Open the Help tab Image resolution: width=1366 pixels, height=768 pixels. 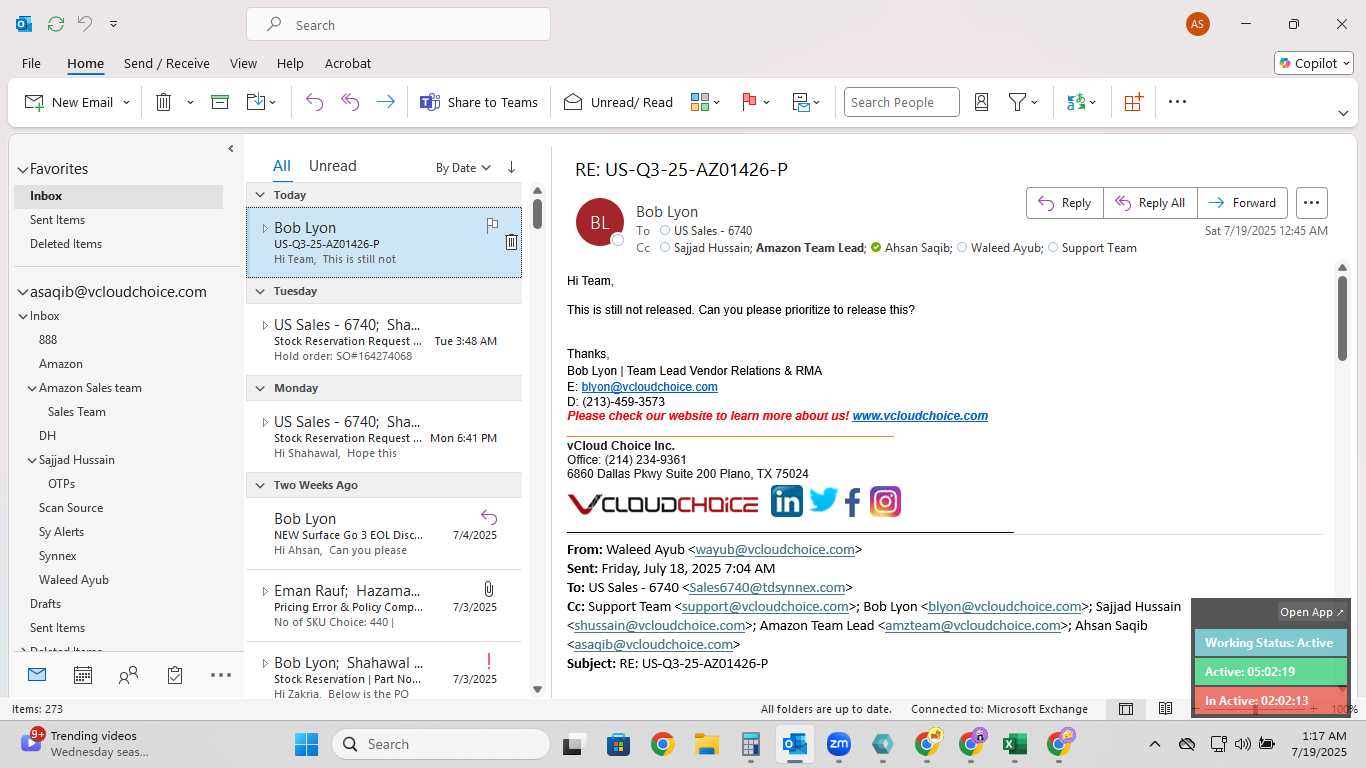click(290, 63)
